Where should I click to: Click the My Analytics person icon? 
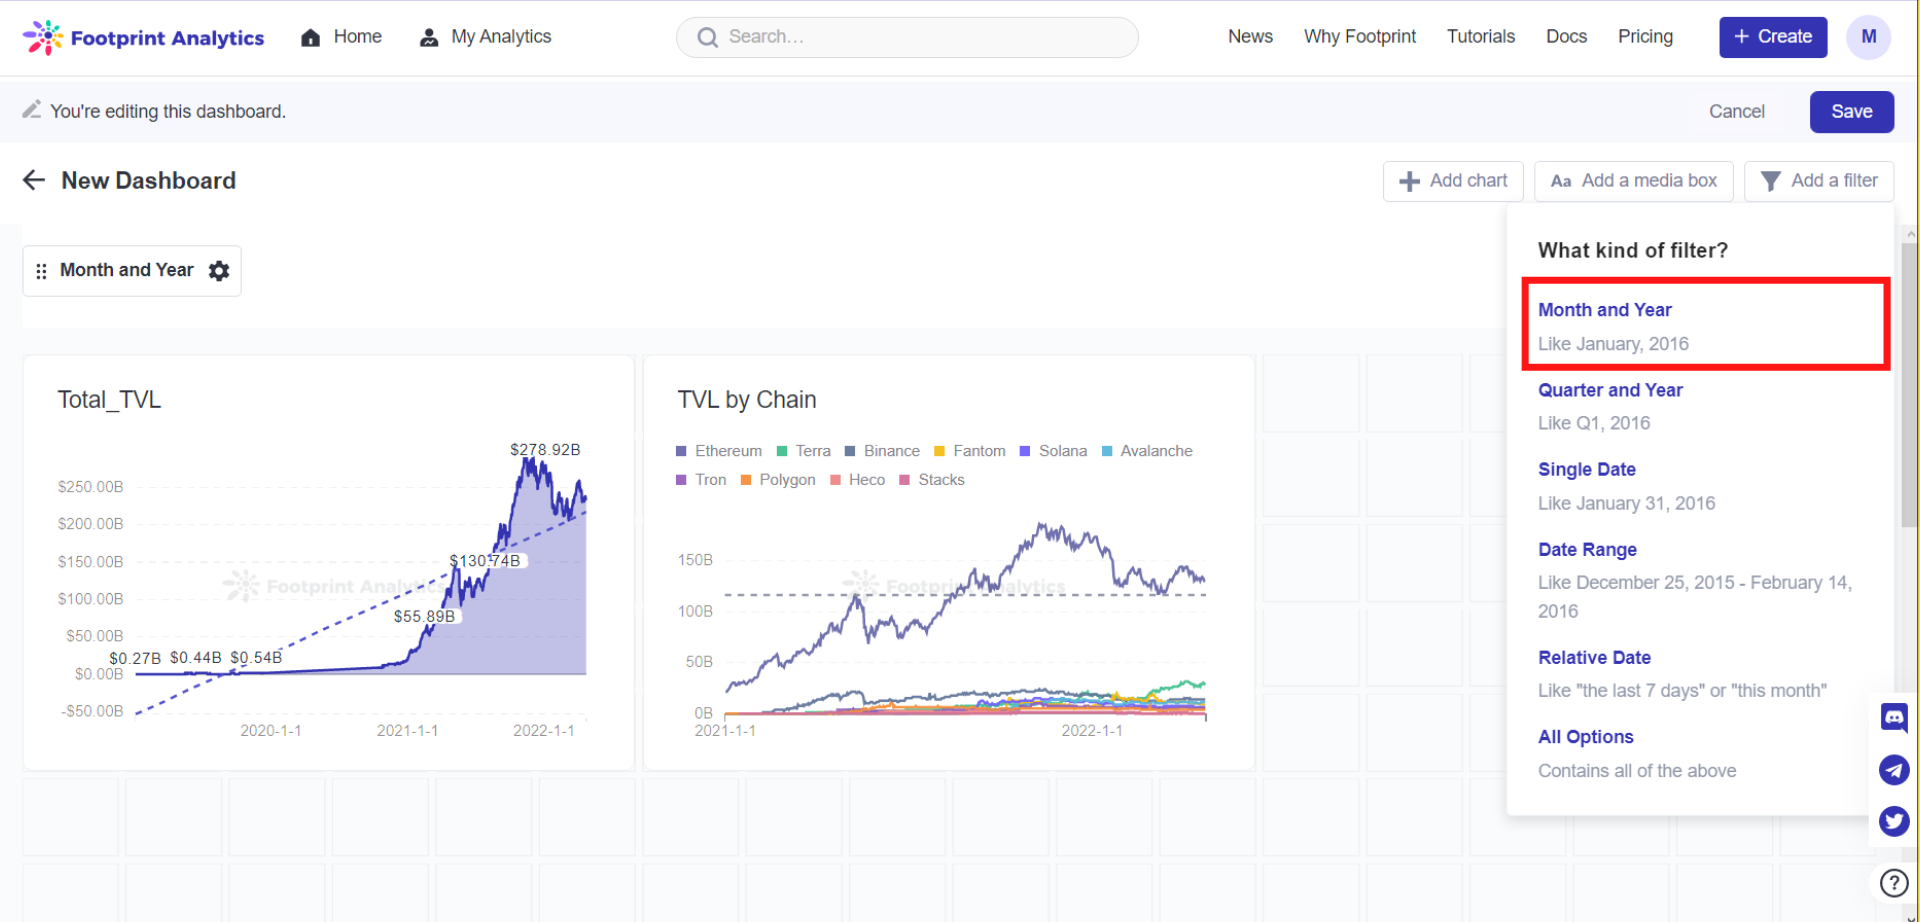tap(429, 38)
